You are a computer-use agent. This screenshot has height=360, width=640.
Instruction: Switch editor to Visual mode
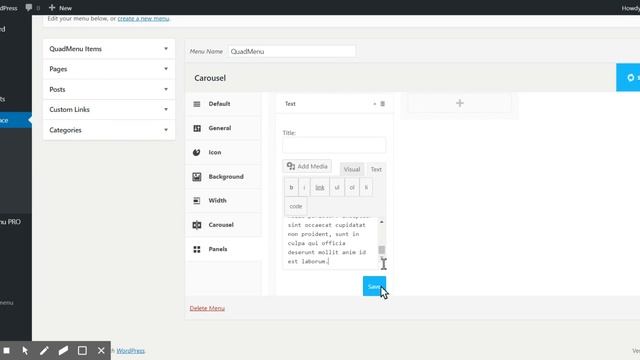click(x=352, y=169)
